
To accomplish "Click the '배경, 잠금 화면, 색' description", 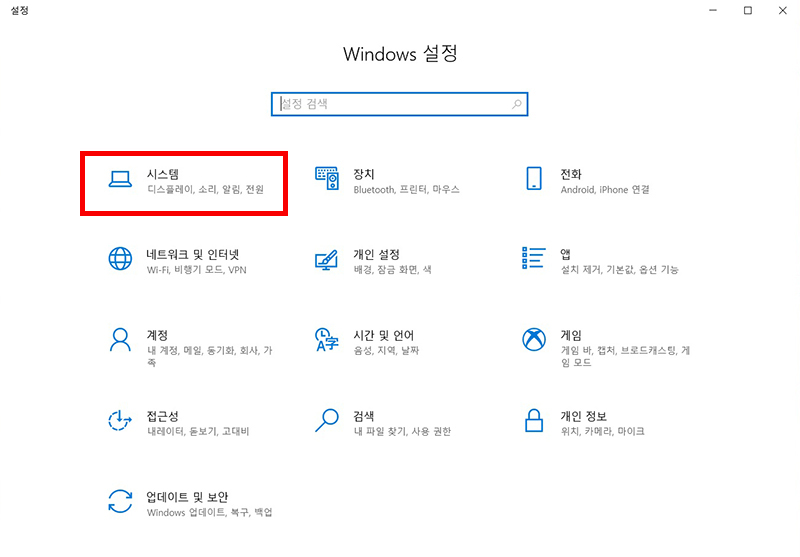I will [x=392, y=270].
